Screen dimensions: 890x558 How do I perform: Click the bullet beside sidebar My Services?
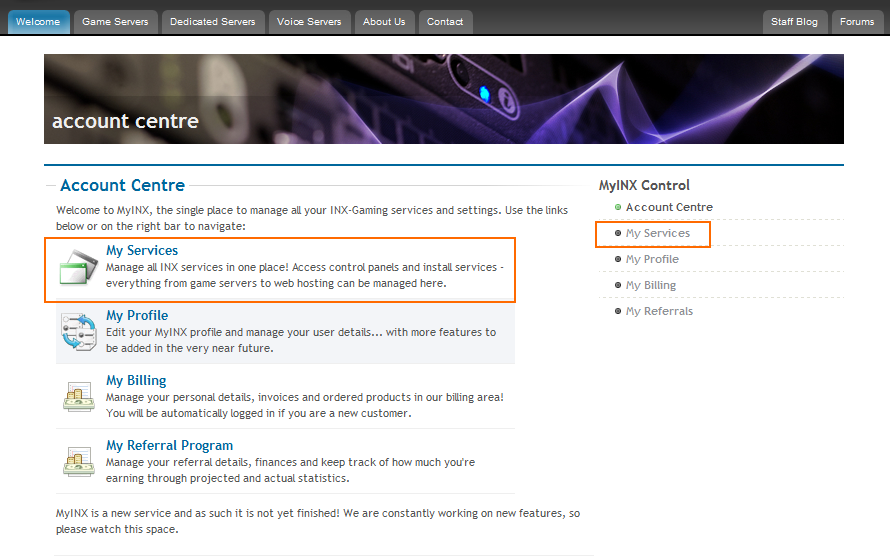pos(618,233)
